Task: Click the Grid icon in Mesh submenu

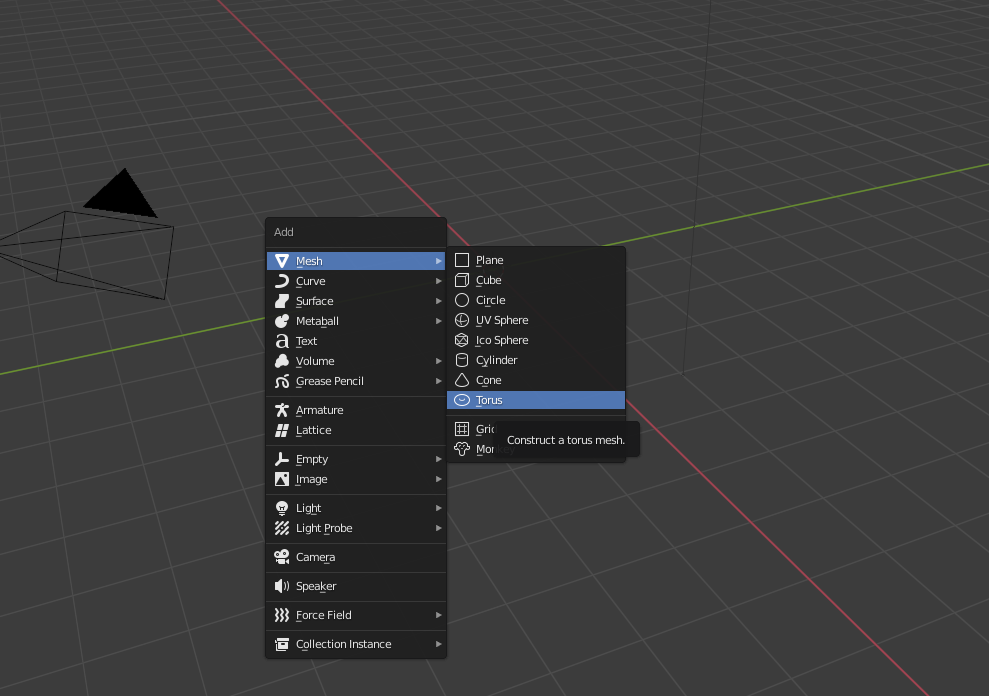Action: (x=462, y=429)
